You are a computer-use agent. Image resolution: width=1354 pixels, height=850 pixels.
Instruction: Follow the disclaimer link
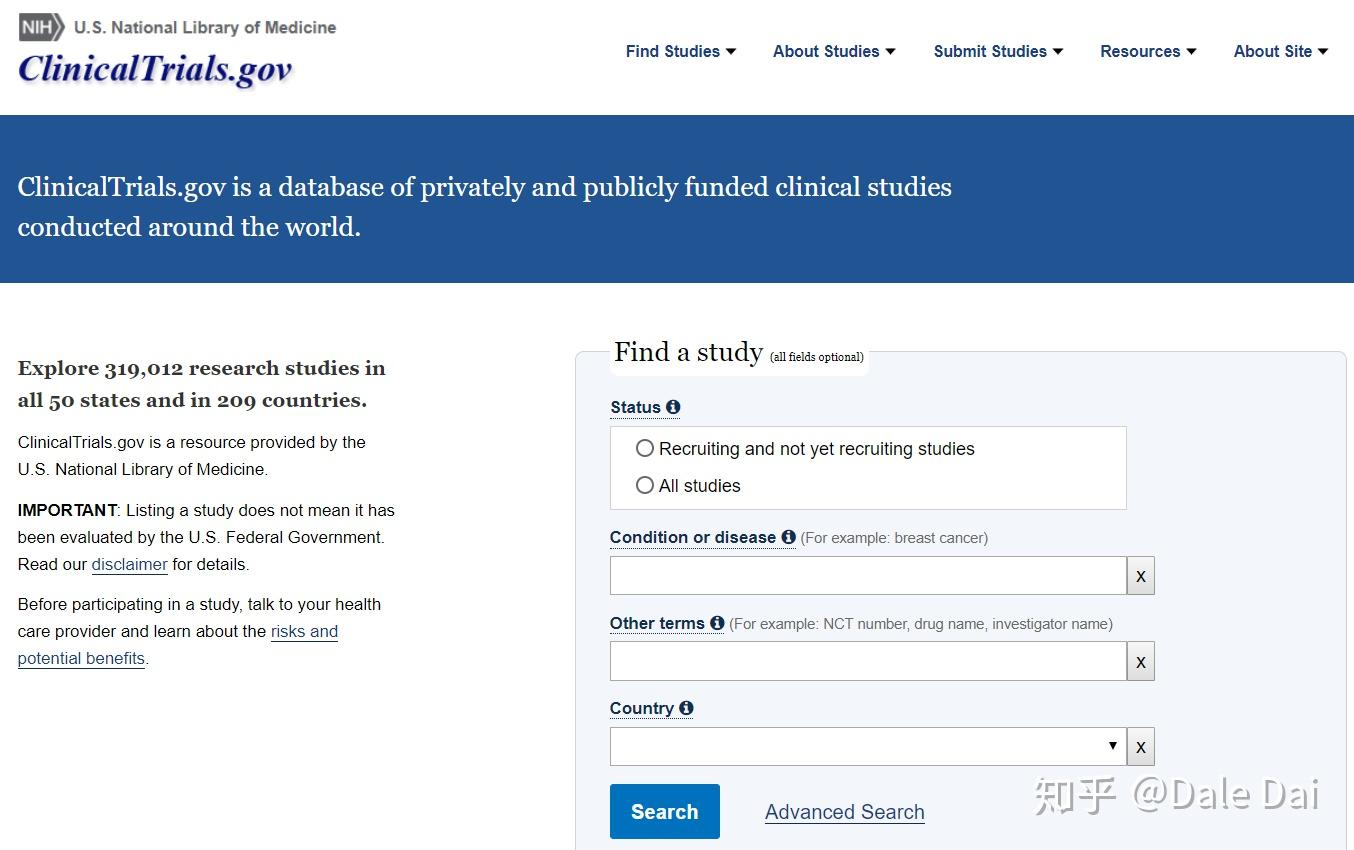click(129, 564)
